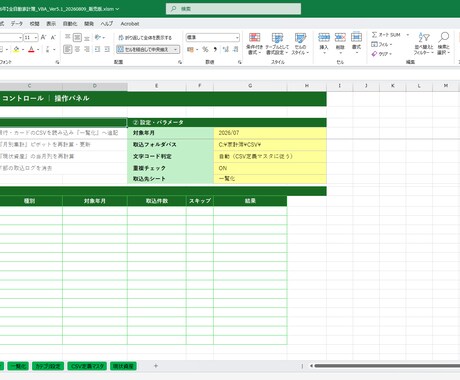Switch to the CSV定義マスタ sheet tab
Screen dimensions: 460x380
click(x=87, y=366)
